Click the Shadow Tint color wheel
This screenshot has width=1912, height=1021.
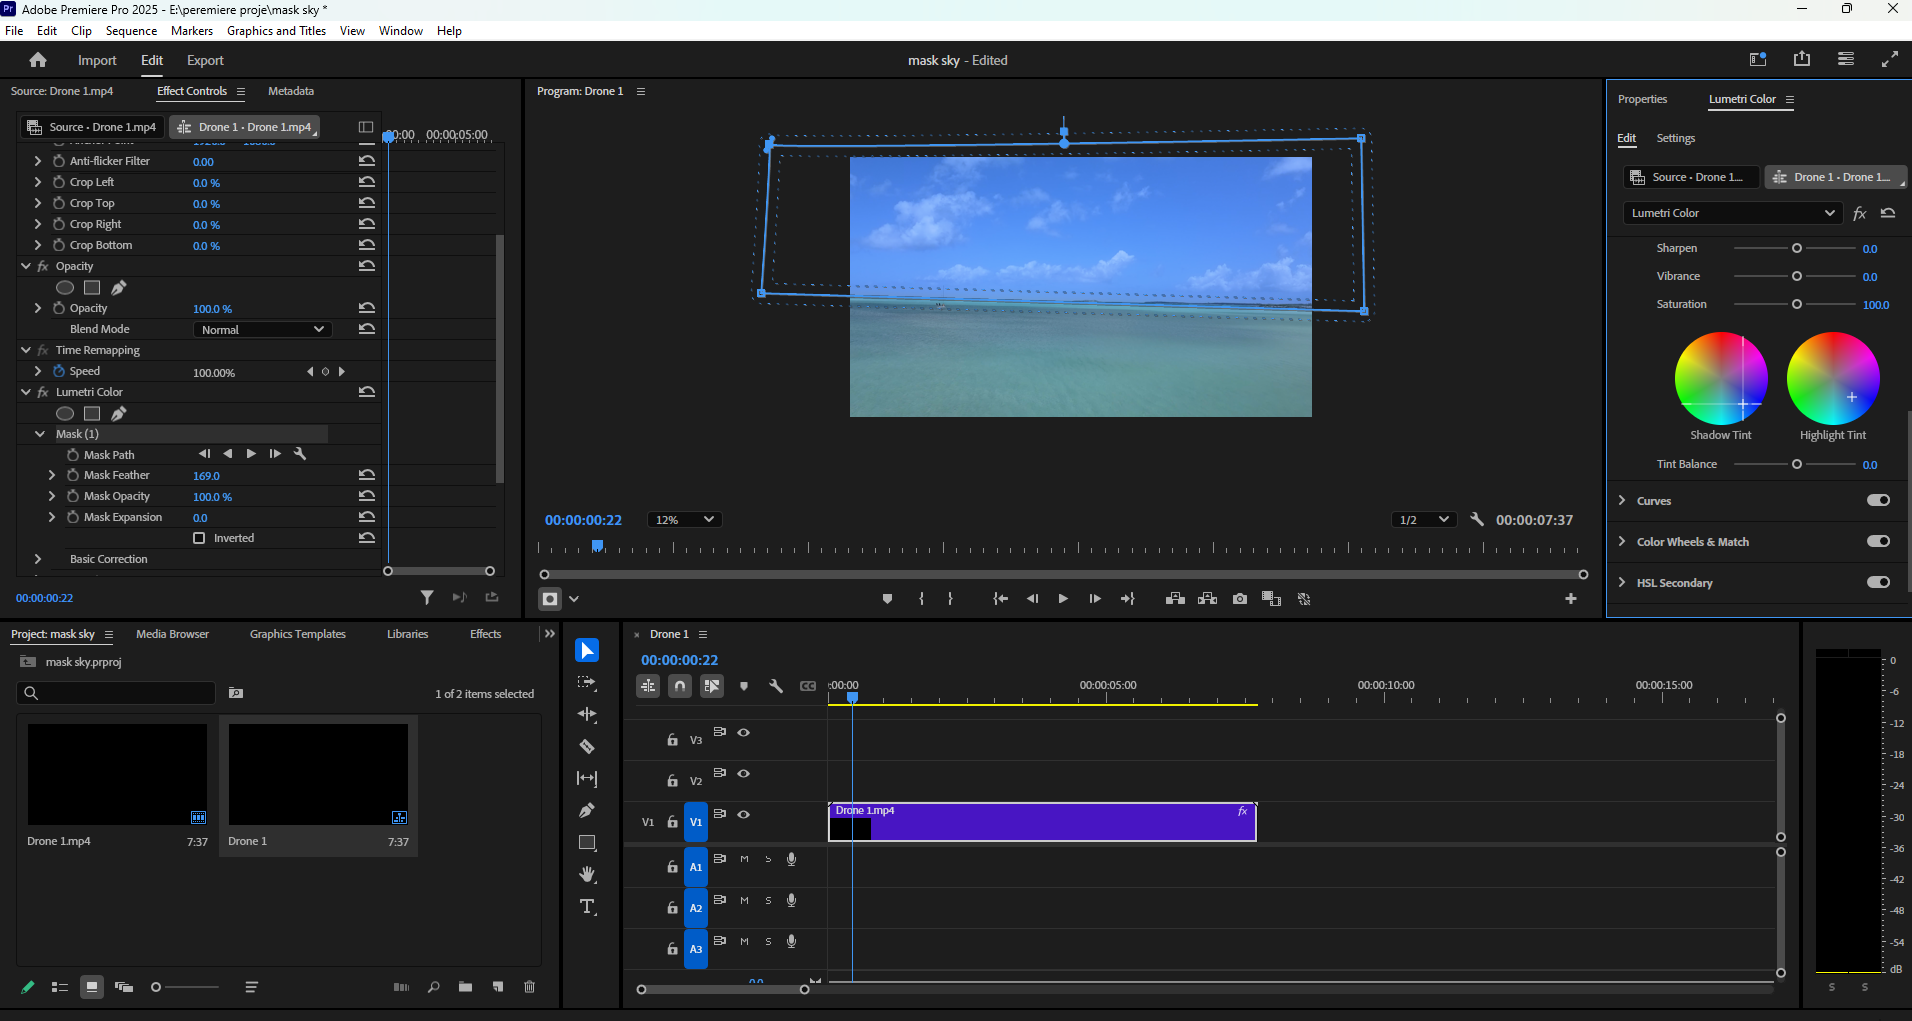(1721, 378)
